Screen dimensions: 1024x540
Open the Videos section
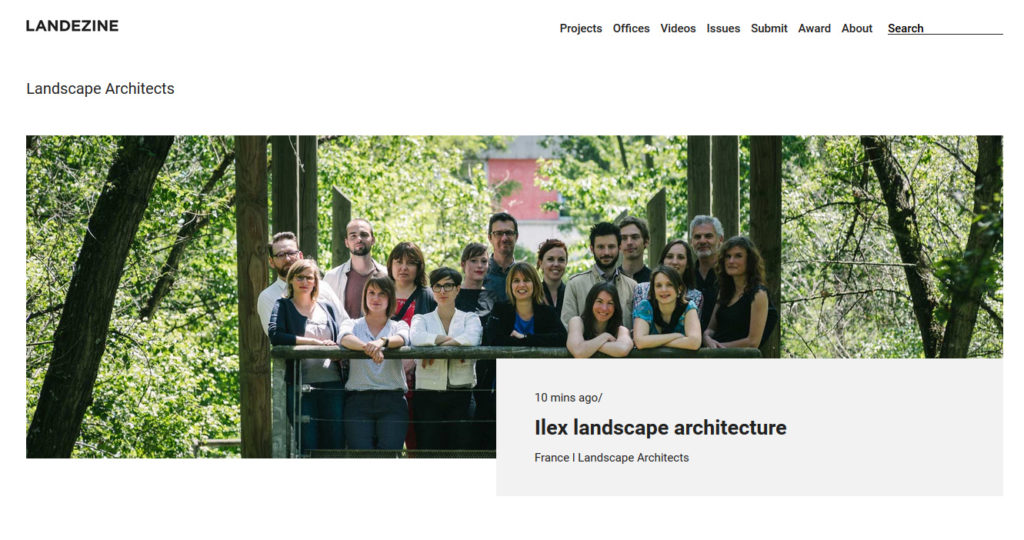pyautogui.click(x=678, y=28)
